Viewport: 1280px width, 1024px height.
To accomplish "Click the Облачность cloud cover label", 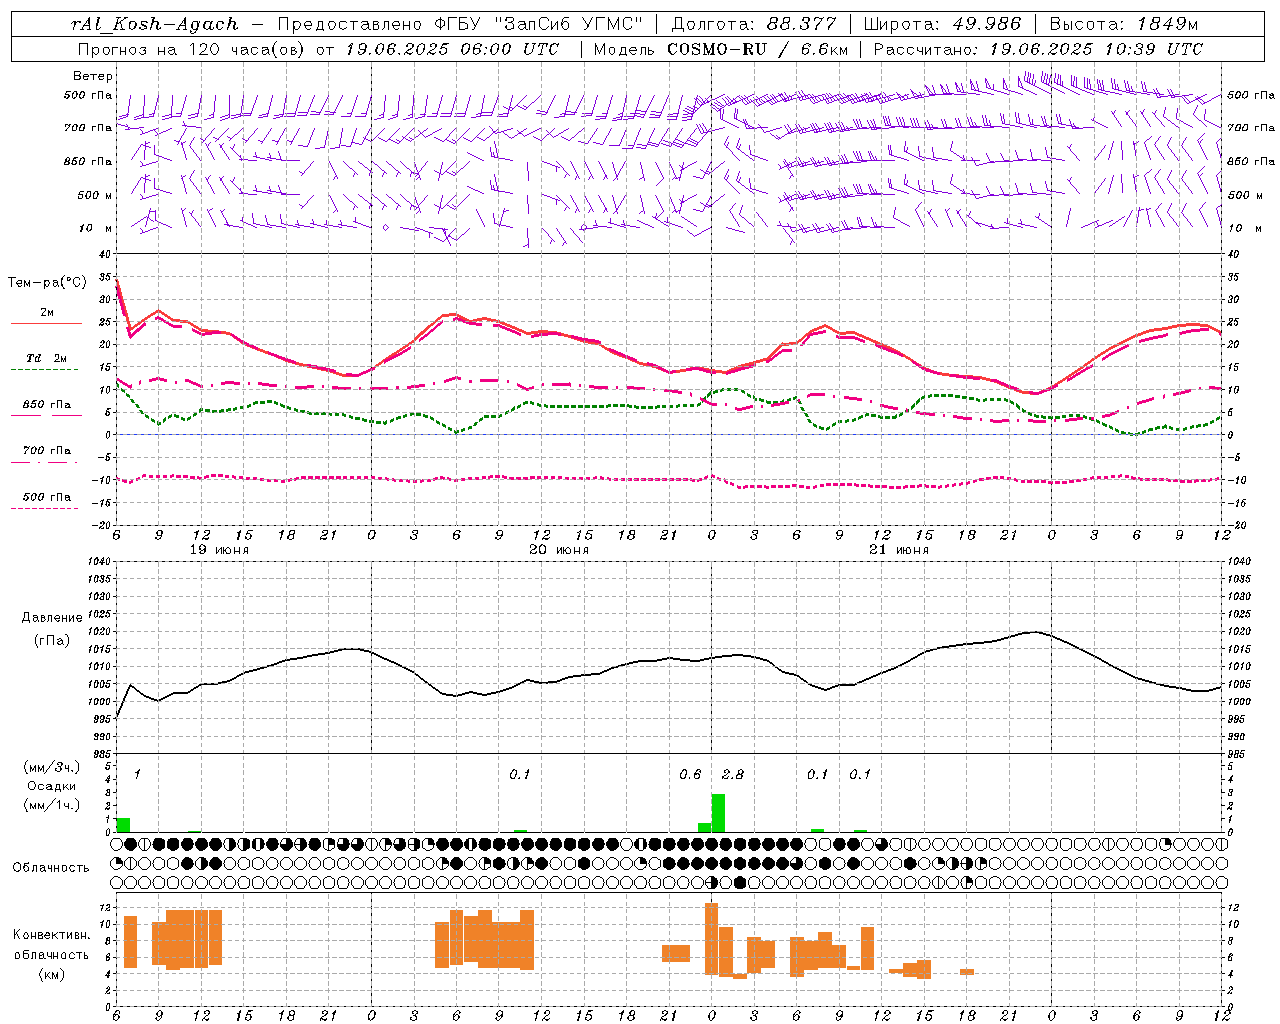I will [51, 867].
